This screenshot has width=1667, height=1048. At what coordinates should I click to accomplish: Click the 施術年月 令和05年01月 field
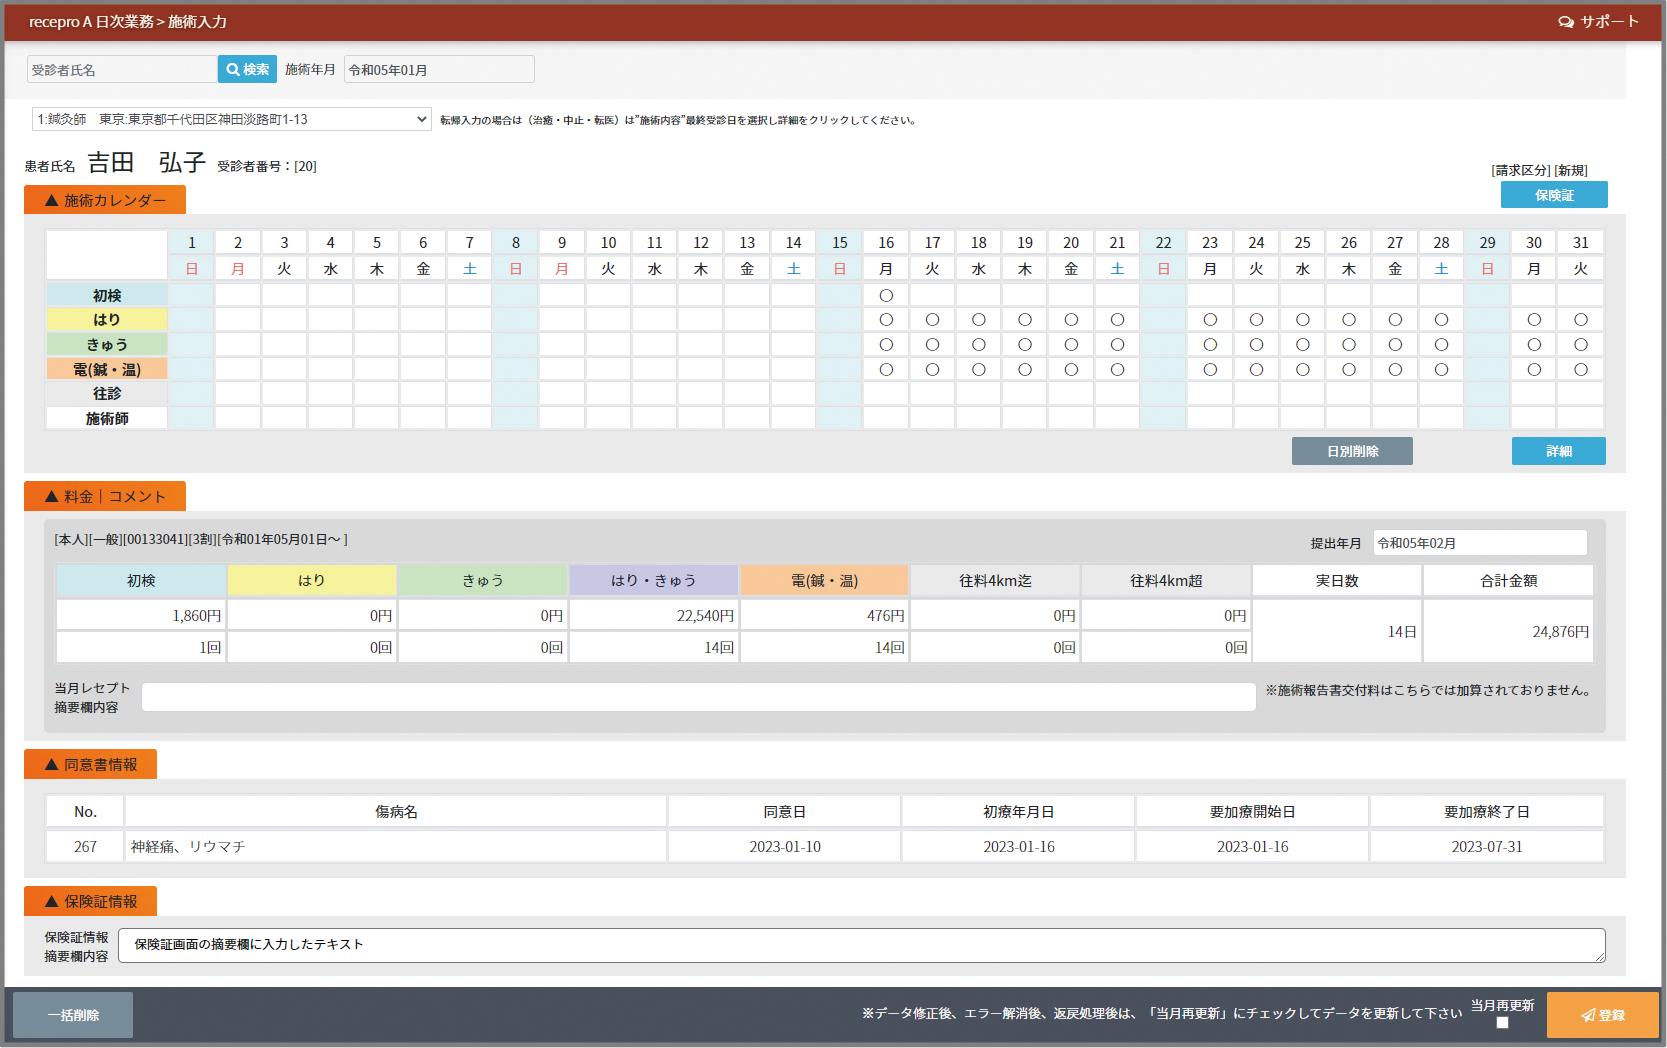coord(439,69)
